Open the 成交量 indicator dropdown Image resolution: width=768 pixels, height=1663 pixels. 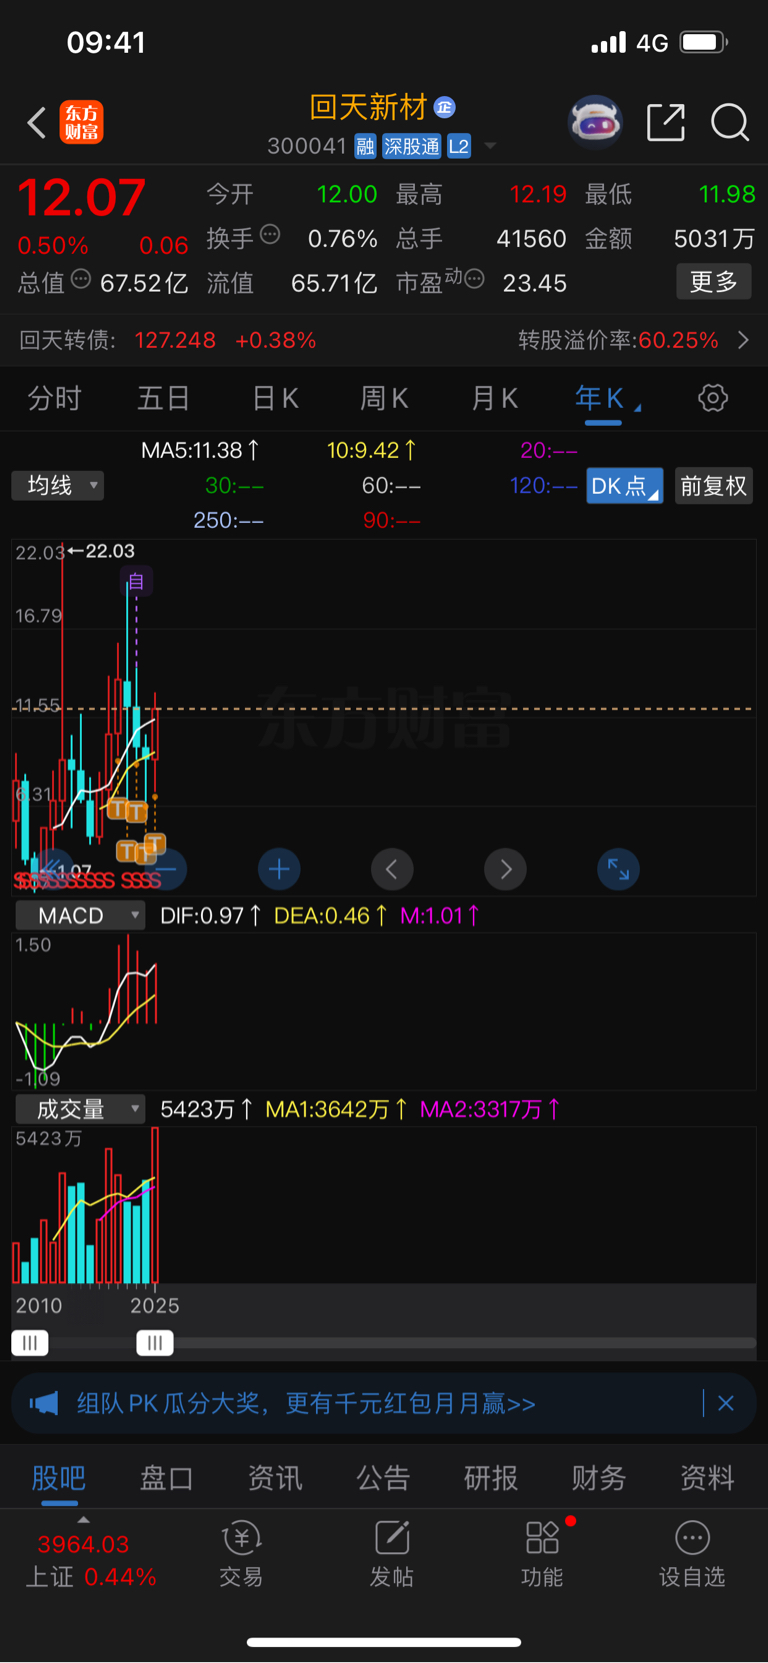pos(80,1109)
